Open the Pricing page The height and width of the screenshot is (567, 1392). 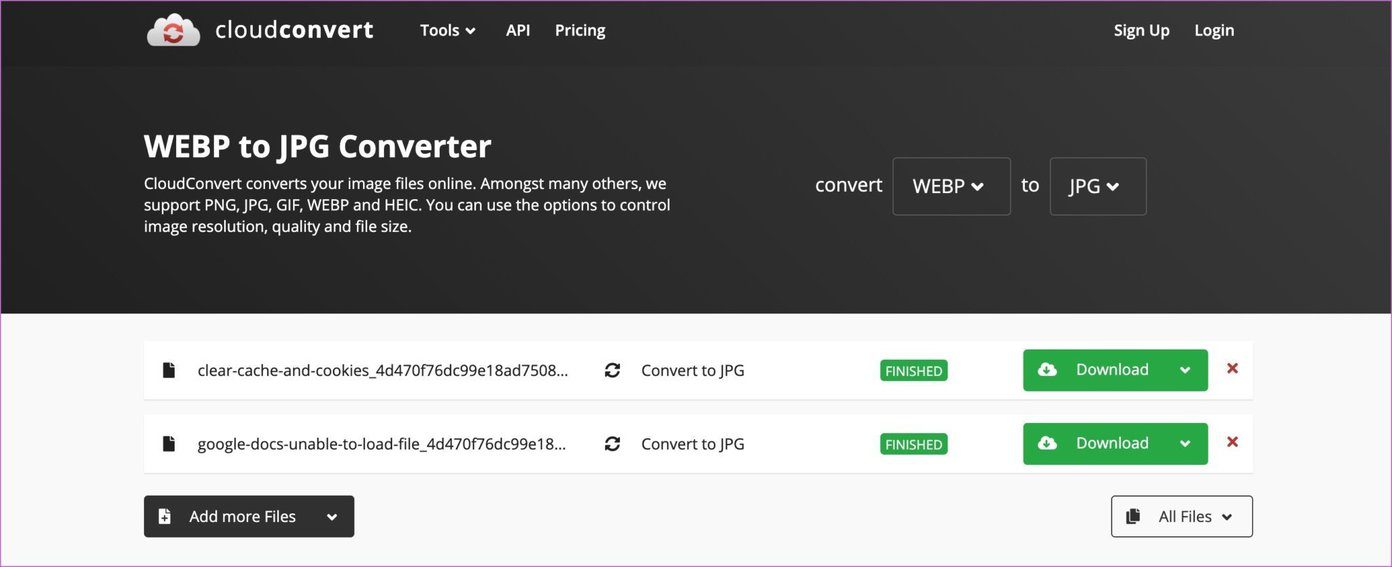[x=580, y=30]
